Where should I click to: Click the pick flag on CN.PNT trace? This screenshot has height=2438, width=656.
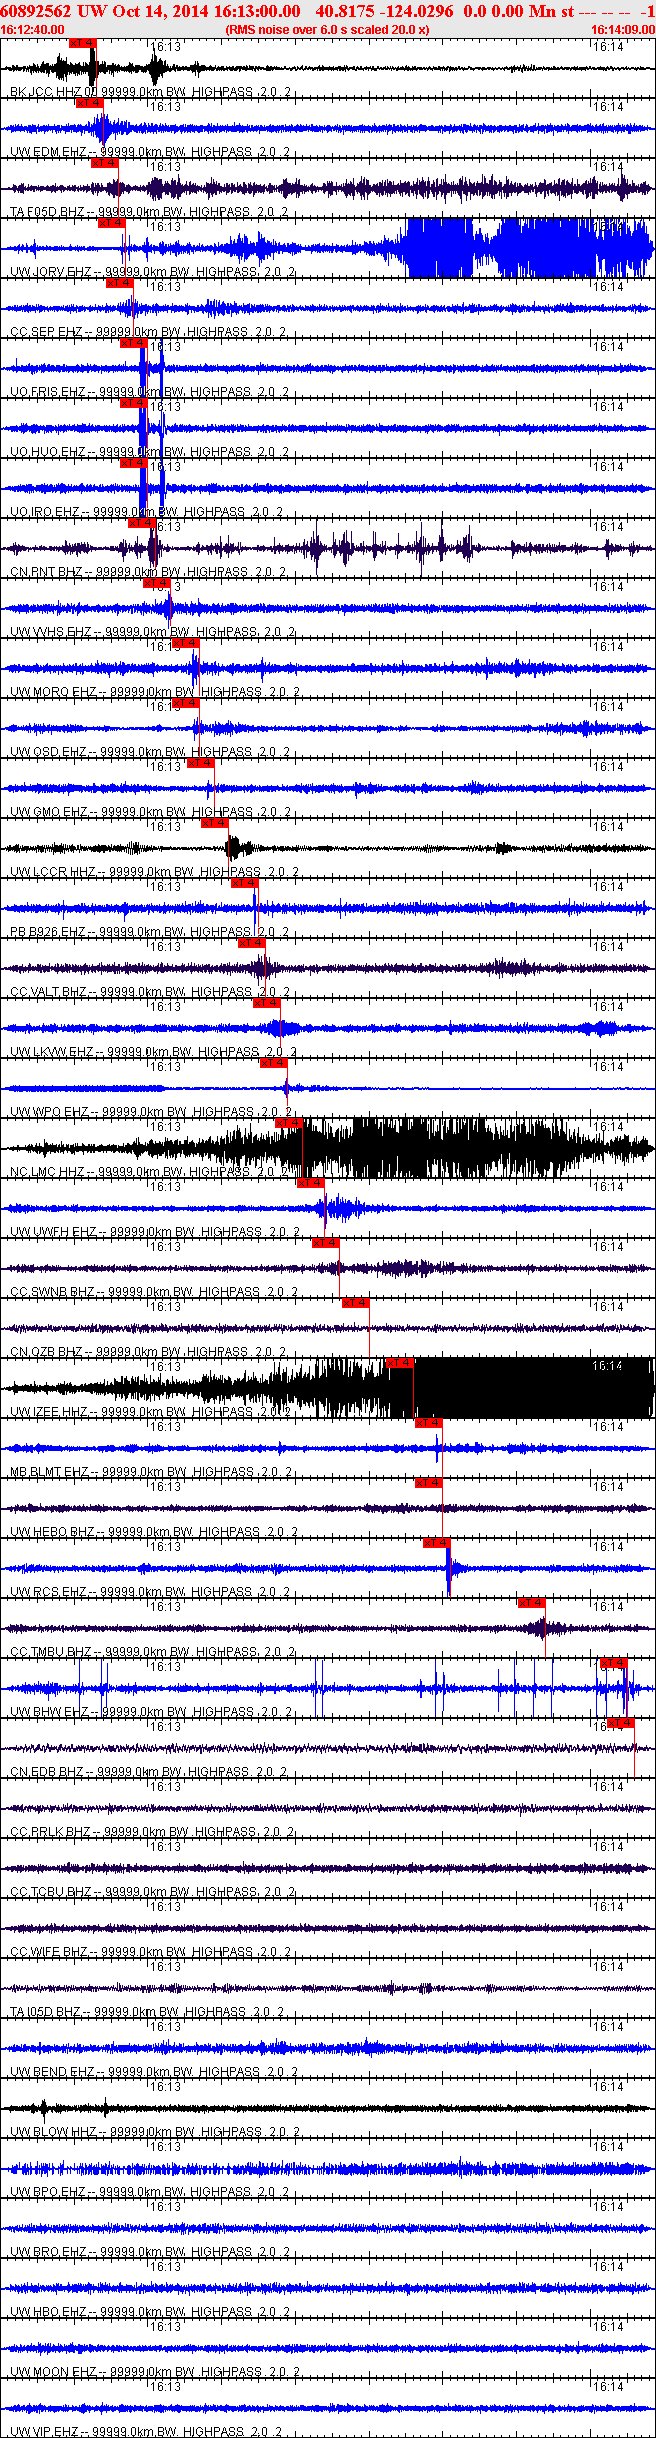point(142,523)
